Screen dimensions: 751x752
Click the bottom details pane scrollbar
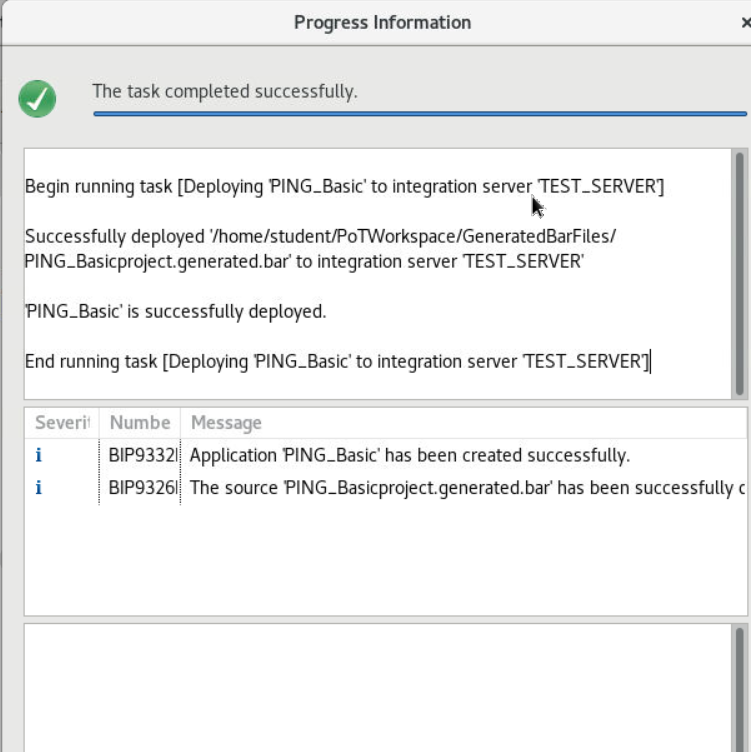tap(739, 688)
